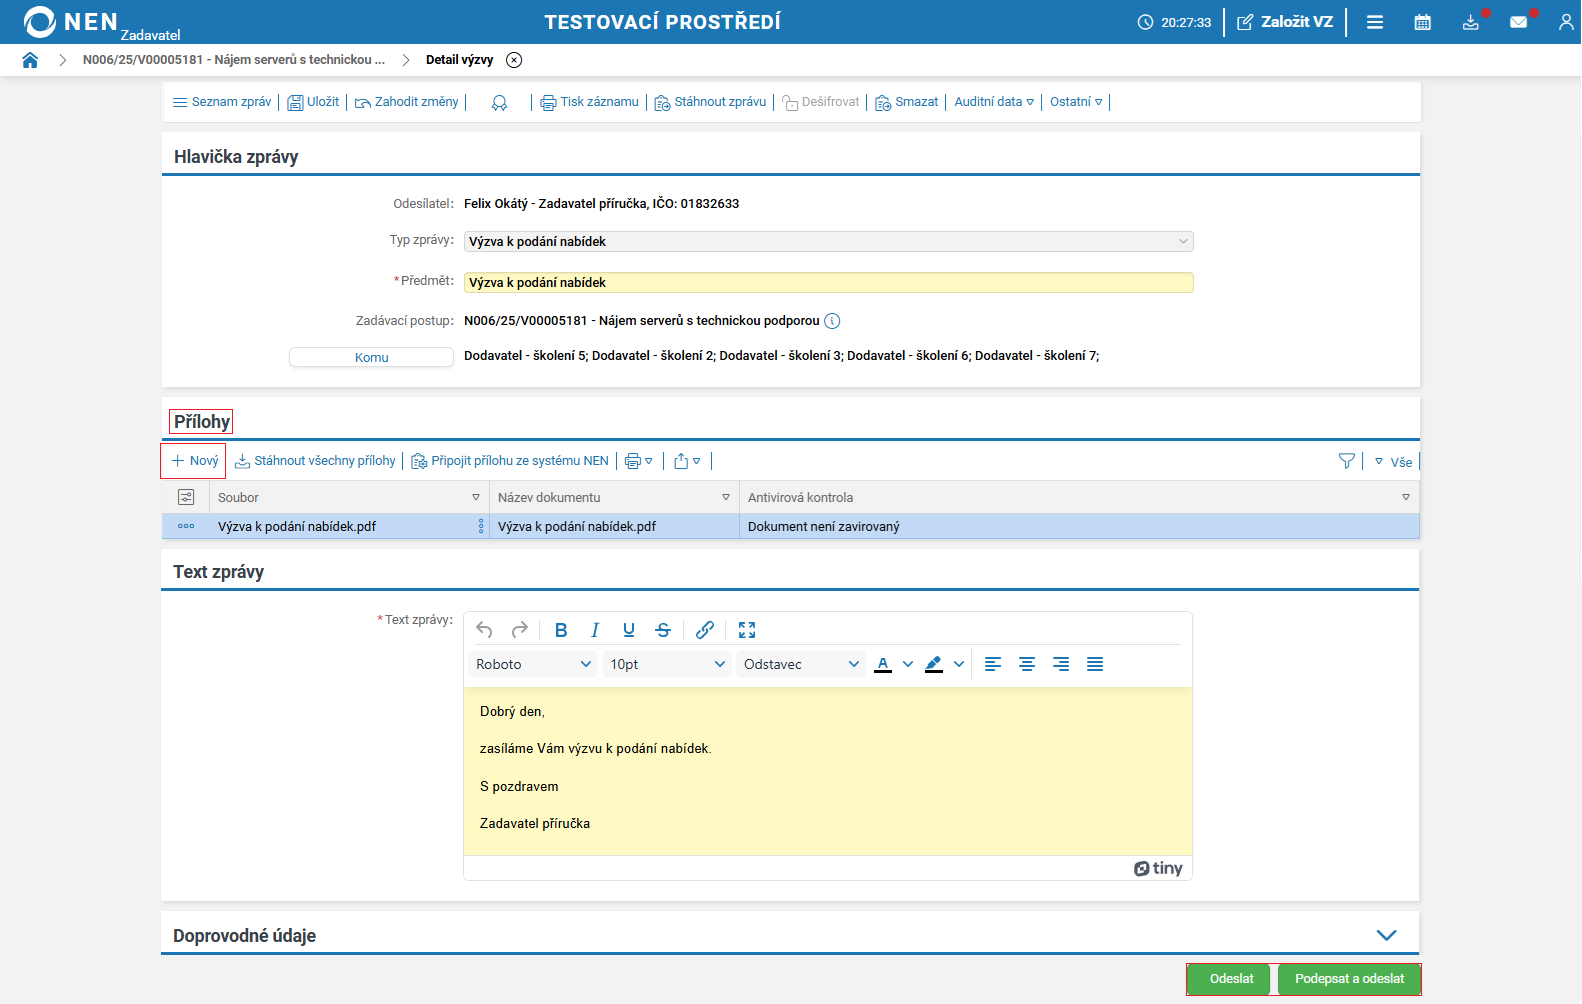The image size is (1582, 1004).
Task: Toggle bold formatting in editor
Action: [561, 630]
